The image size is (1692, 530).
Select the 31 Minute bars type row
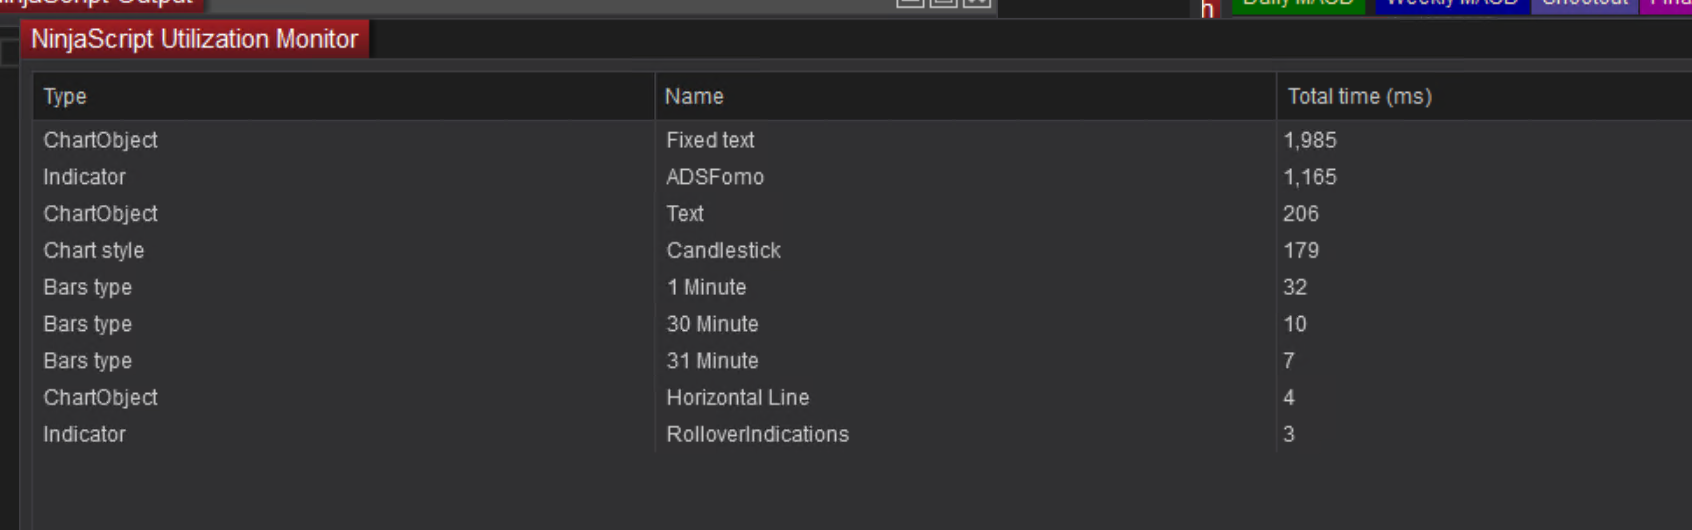pyautogui.click(x=712, y=361)
